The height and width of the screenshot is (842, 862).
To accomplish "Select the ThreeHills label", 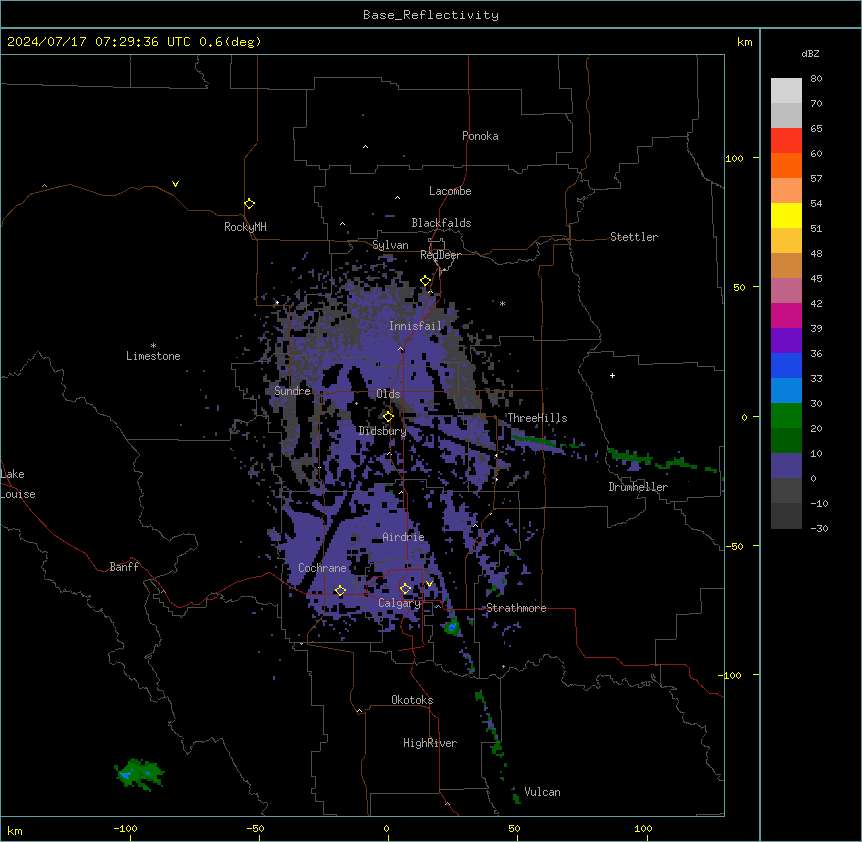I will (x=537, y=418).
